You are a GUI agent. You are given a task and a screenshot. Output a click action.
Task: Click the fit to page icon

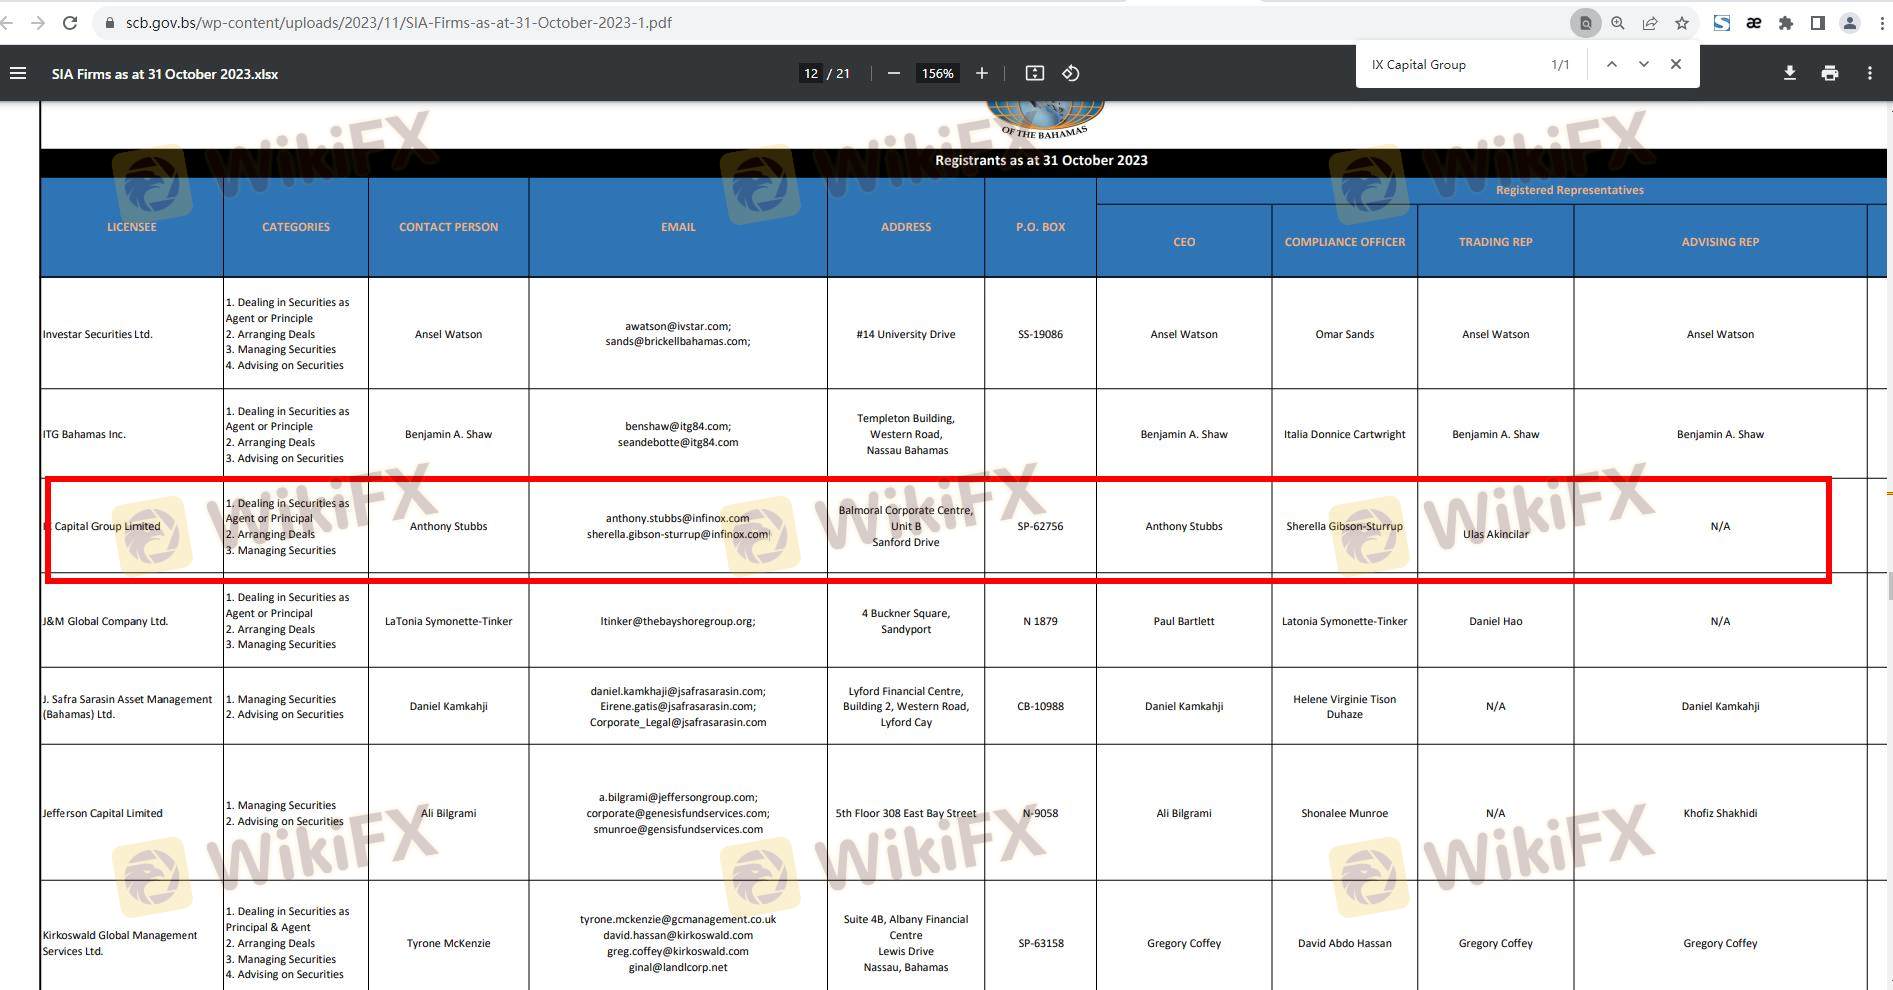[1034, 73]
